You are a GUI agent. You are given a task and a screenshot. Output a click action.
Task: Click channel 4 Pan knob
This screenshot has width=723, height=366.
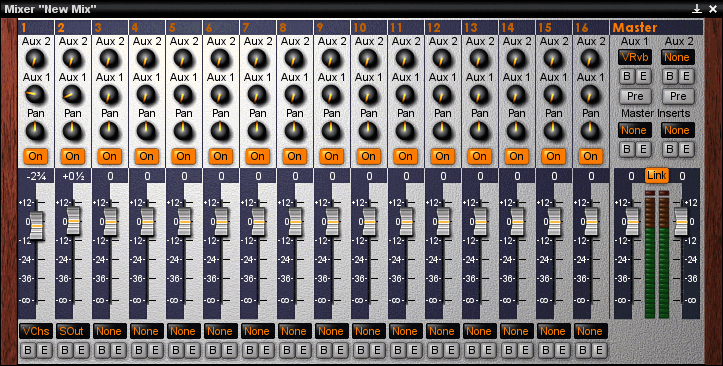(x=146, y=131)
